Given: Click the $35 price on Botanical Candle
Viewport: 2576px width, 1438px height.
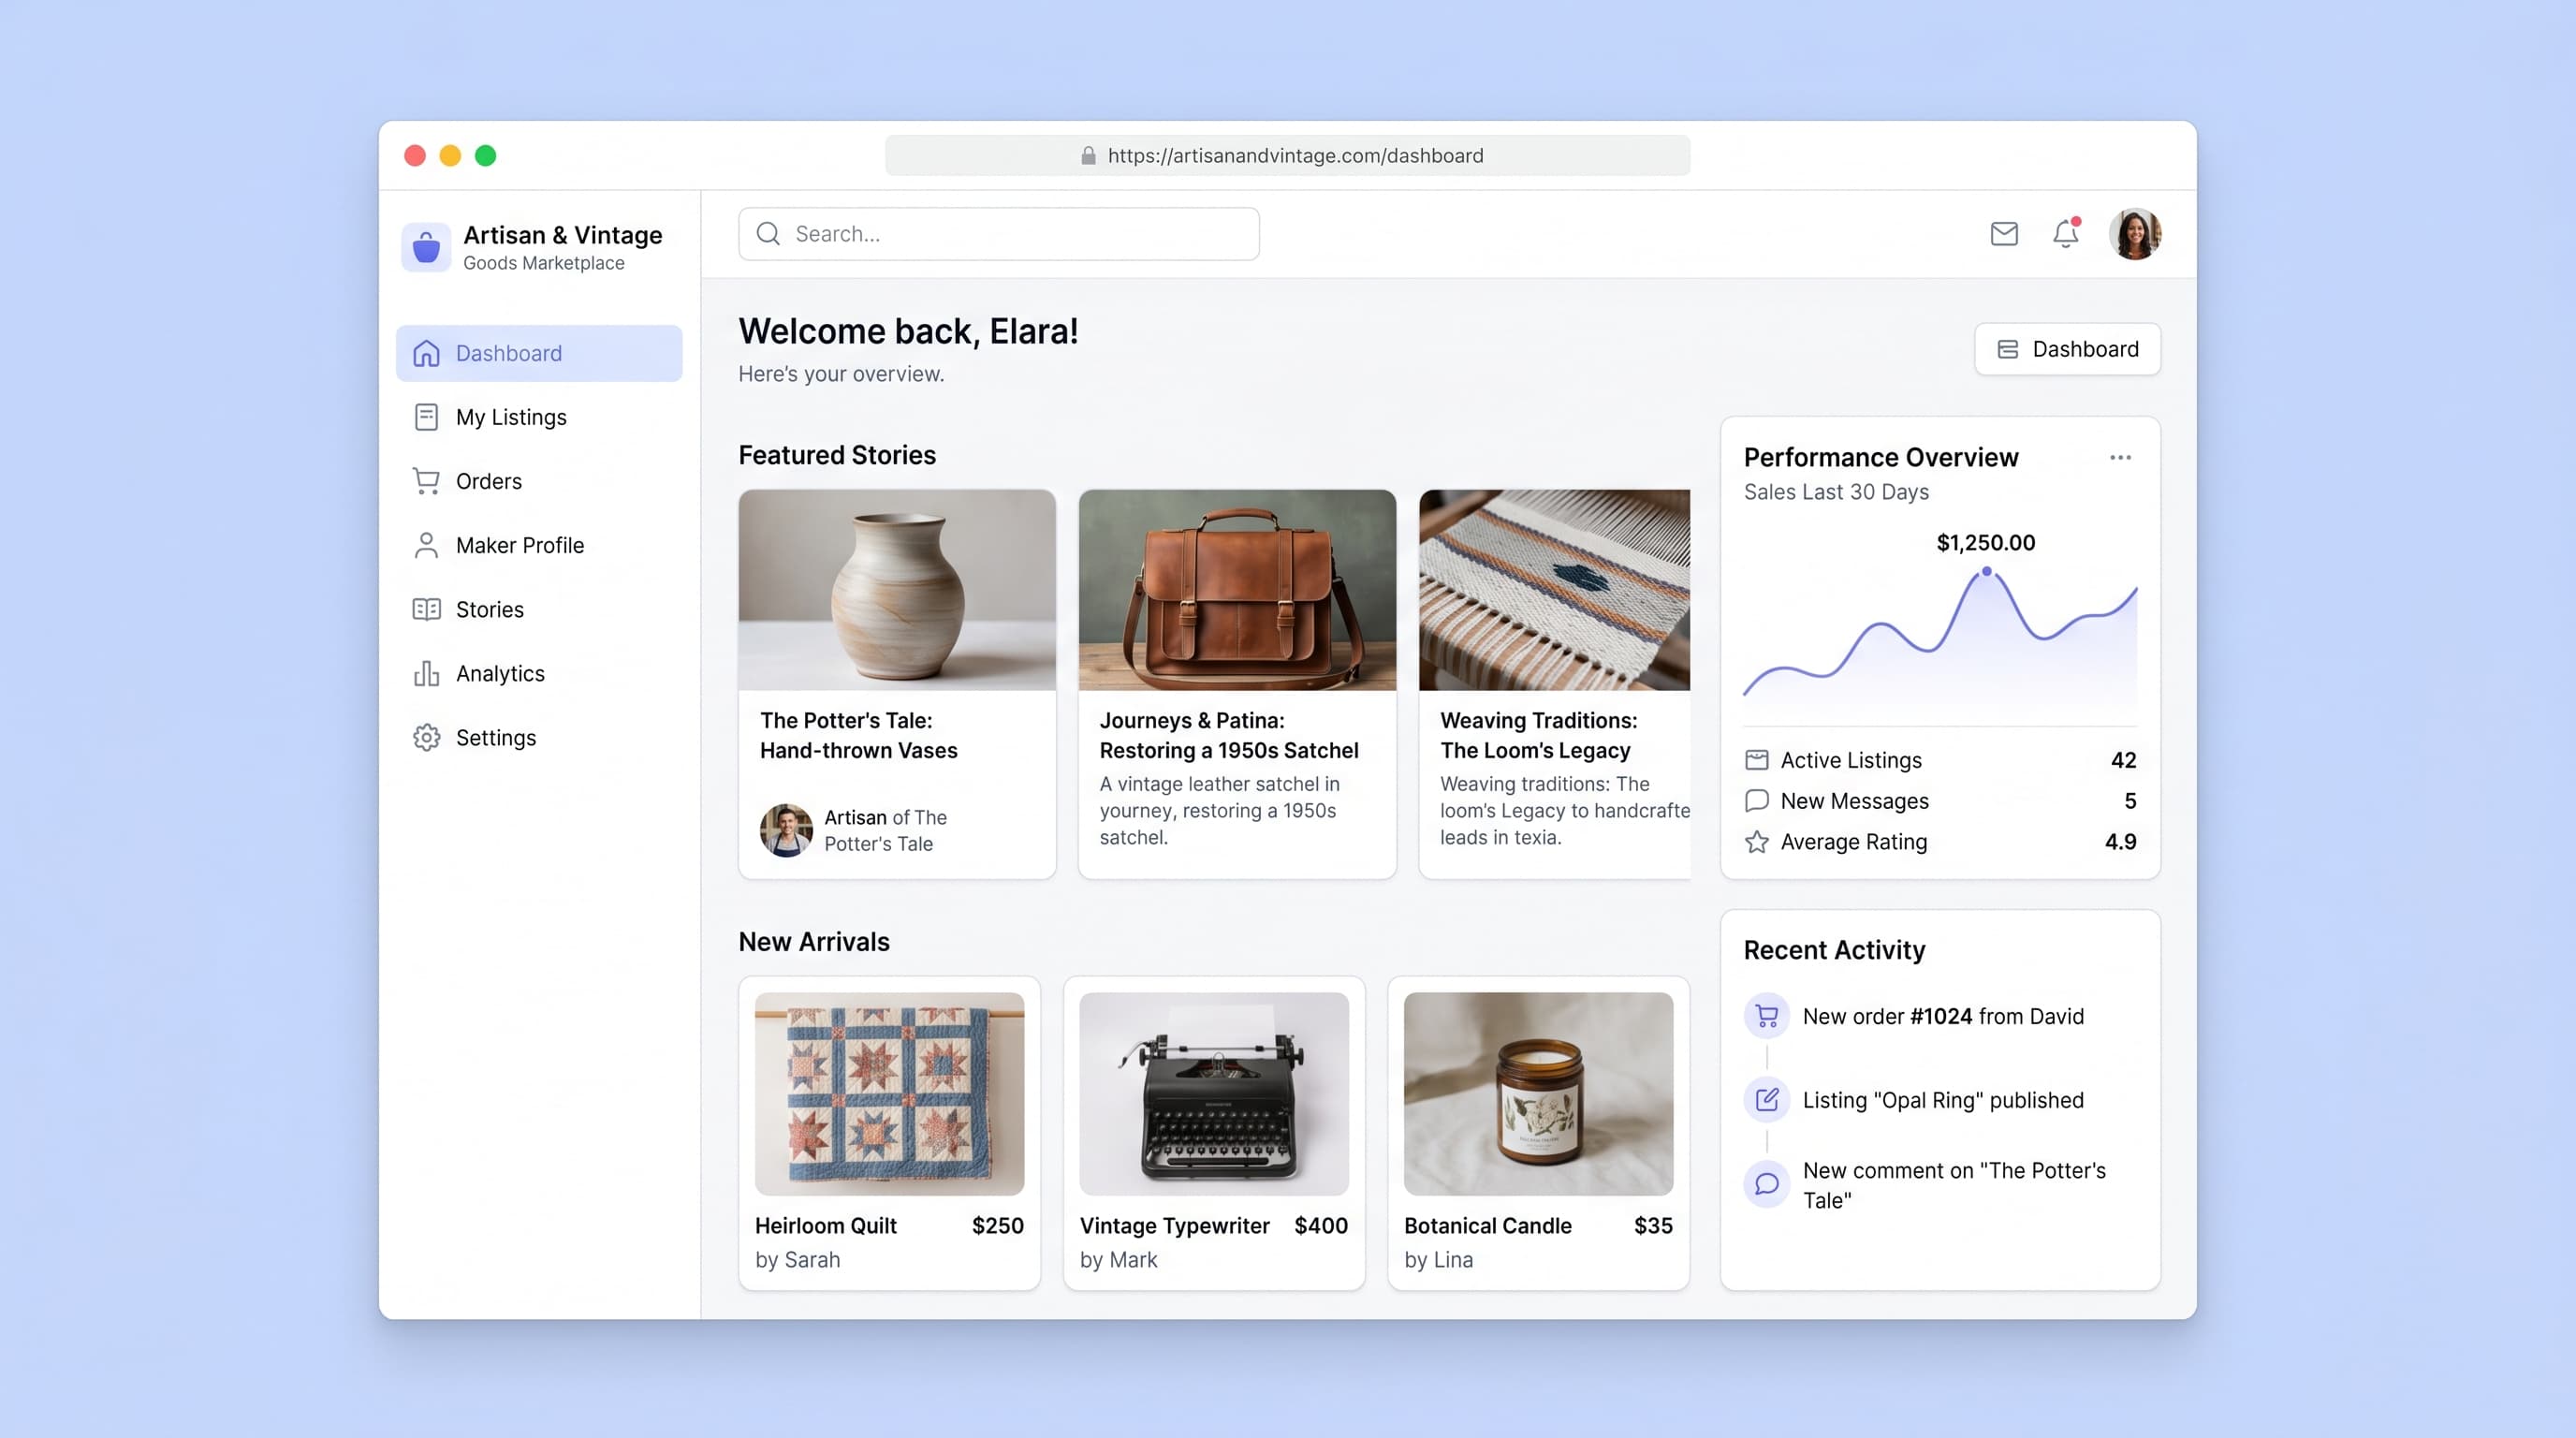Looking at the screenshot, I should coord(1653,1226).
